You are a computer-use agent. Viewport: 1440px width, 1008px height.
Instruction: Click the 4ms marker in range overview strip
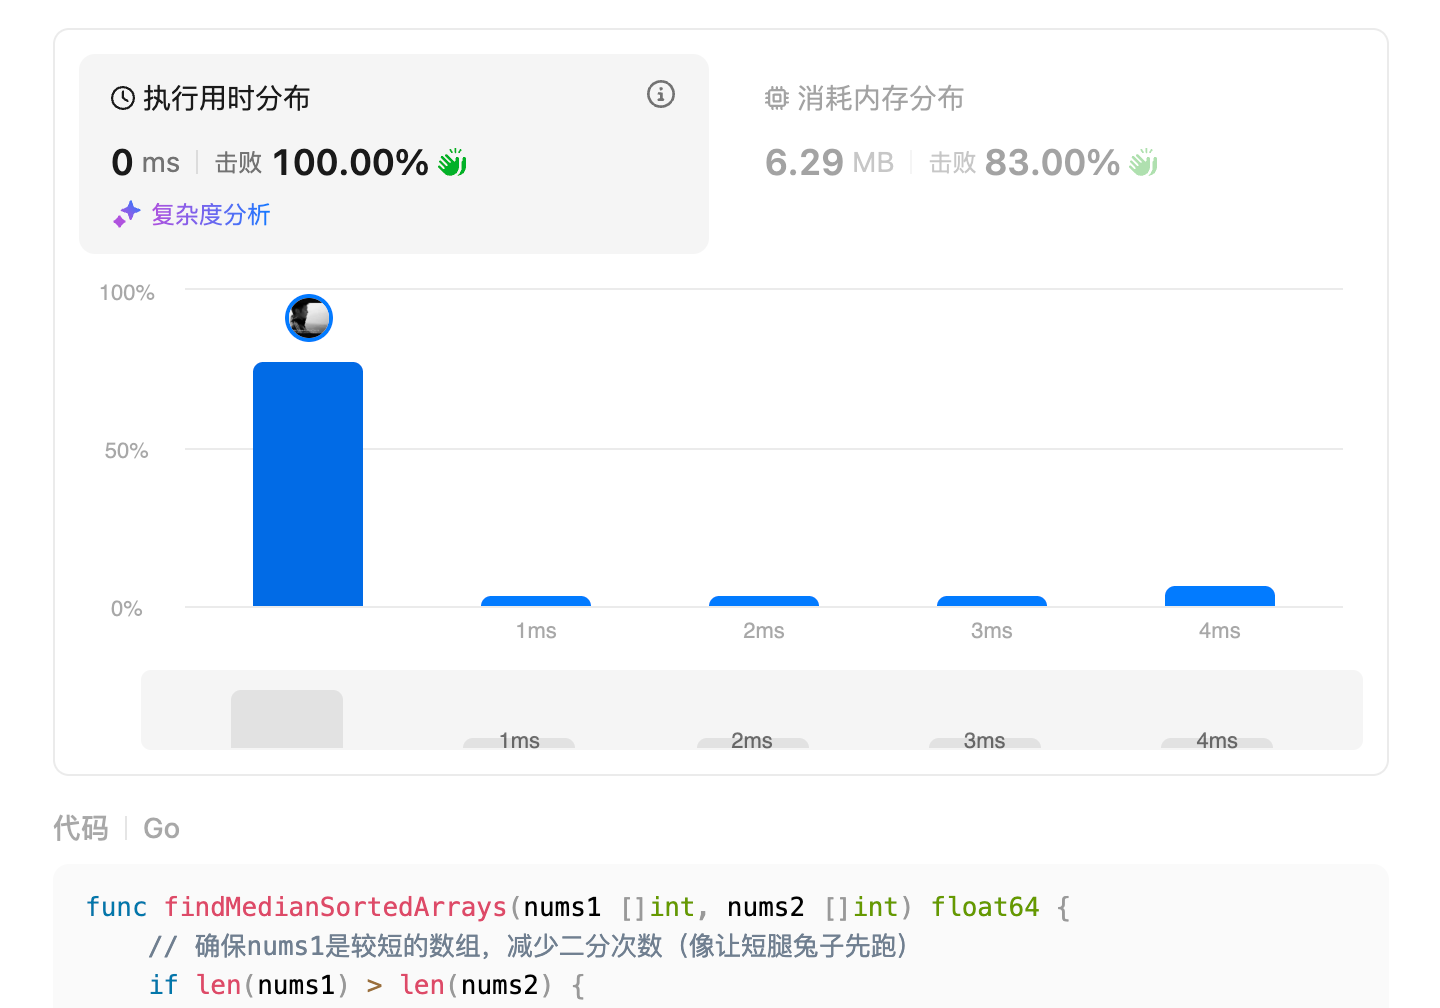point(1217,742)
